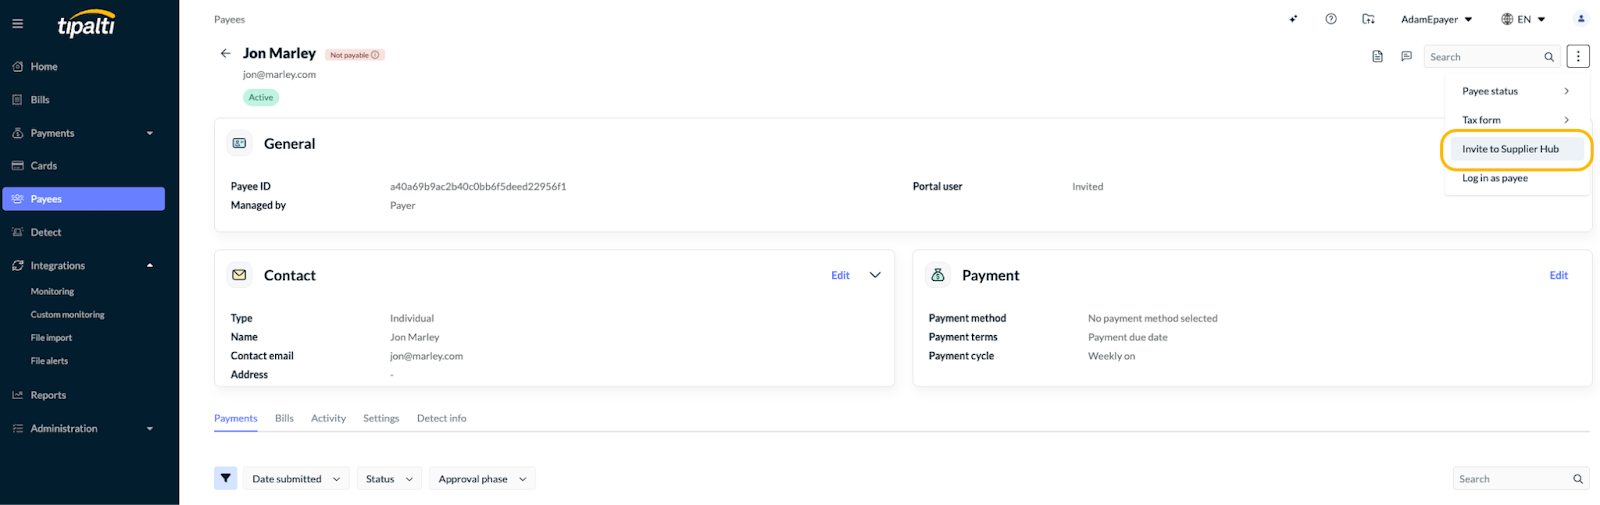Open the user profile avatar icon
This screenshot has height=505, width=1600.
tap(1581, 19)
